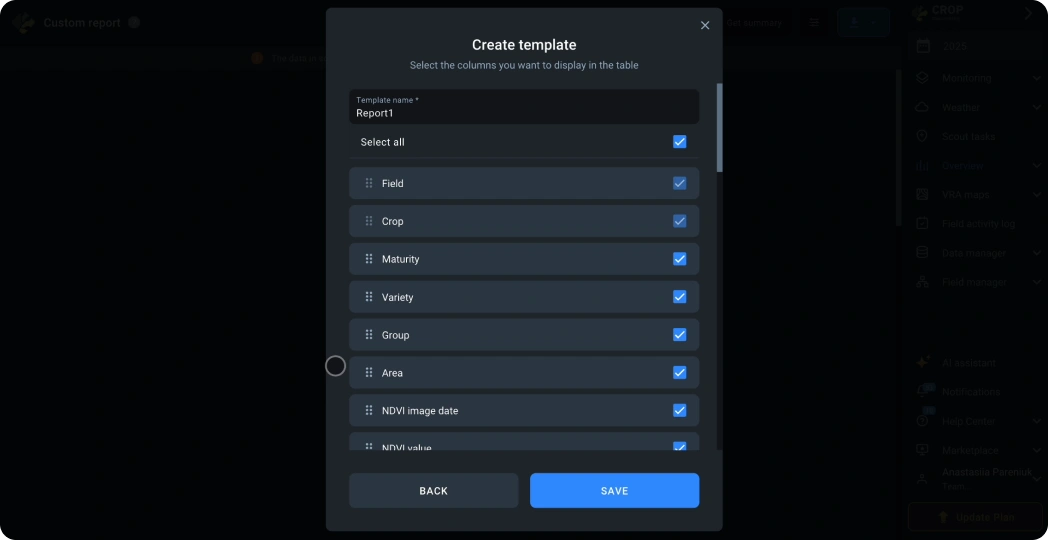Uncheck the Variety column checkbox

pyautogui.click(x=680, y=297)
